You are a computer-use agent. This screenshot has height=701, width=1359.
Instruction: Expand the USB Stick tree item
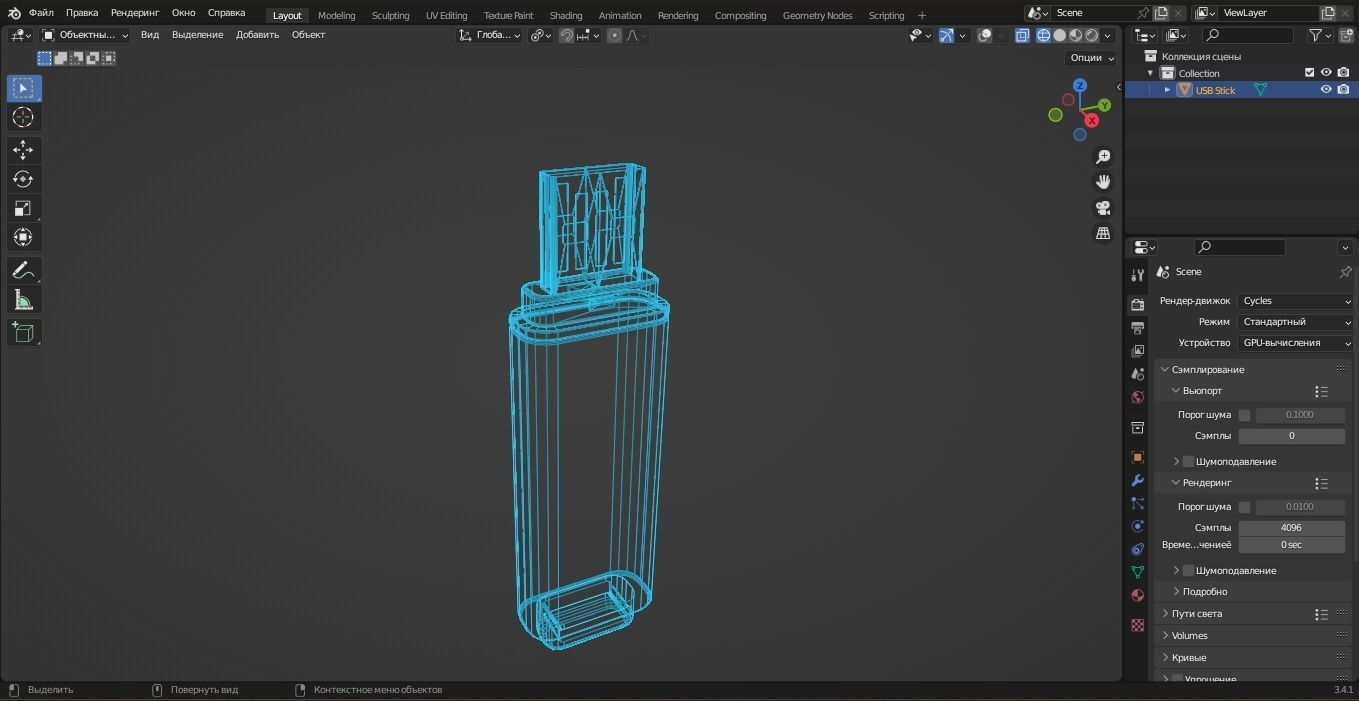(1167, 90)
